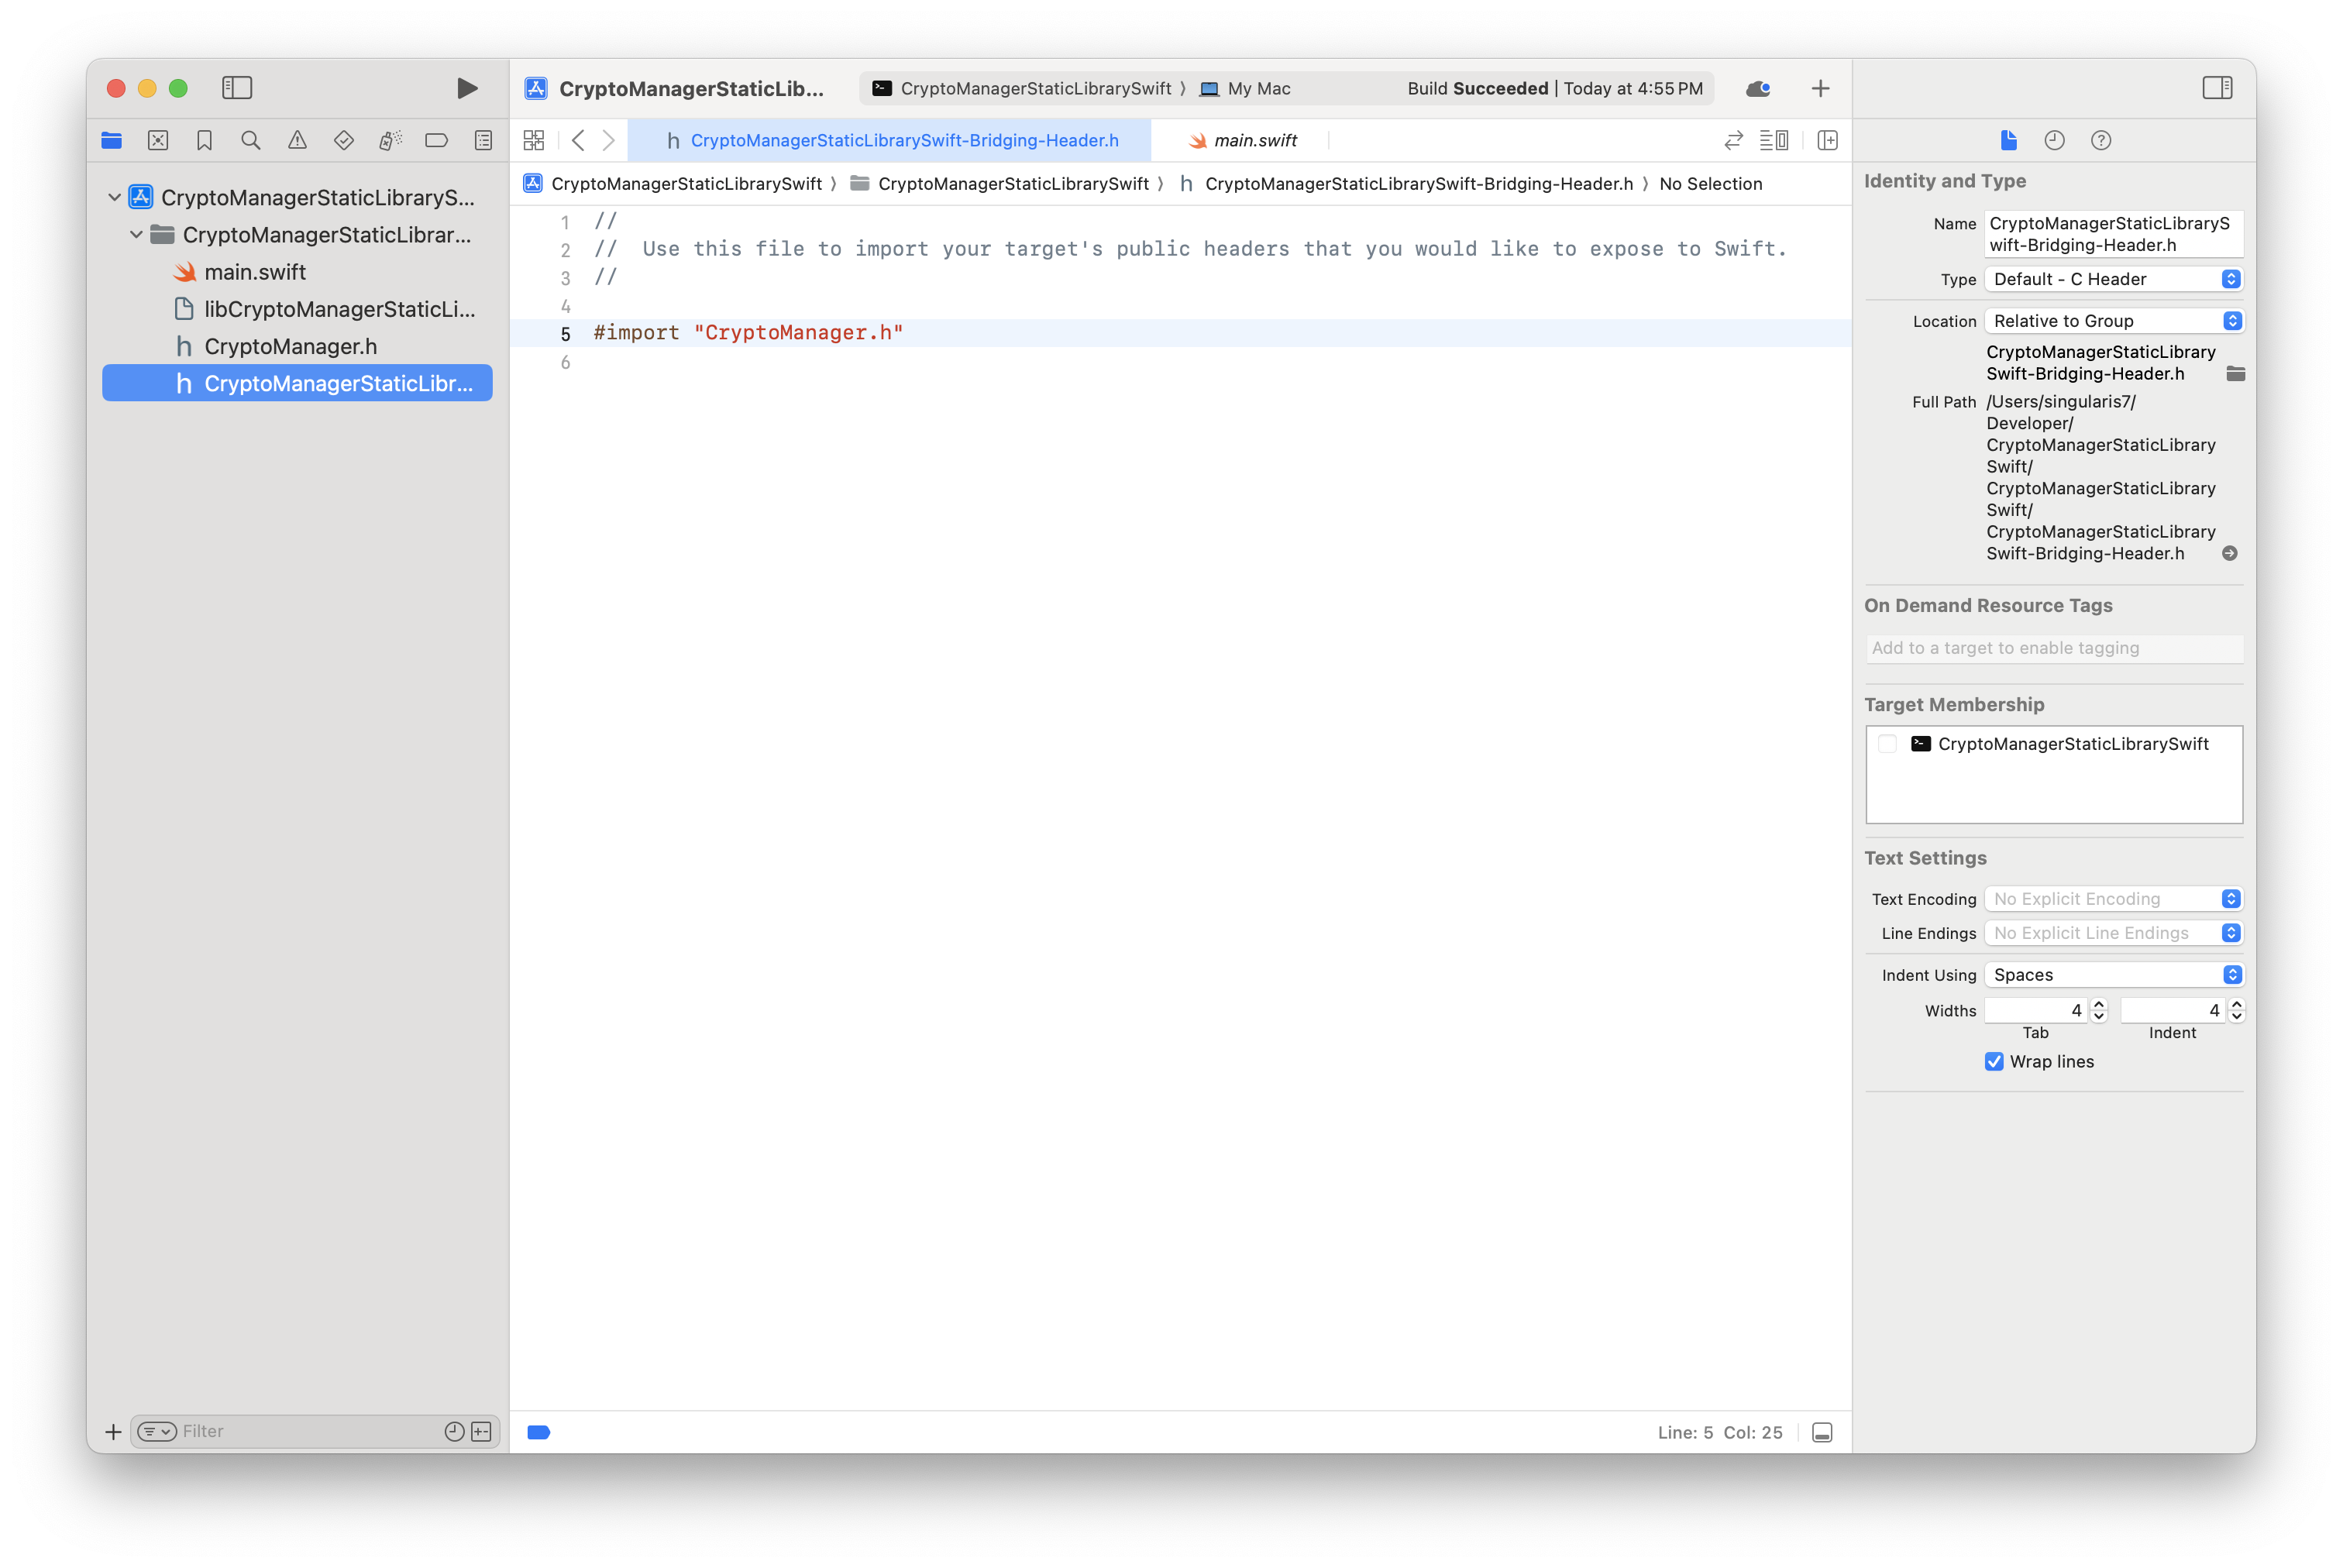Collapse the CryptoManagerStaticLibrarySwift project root
The width and height of the screenshot is (2343, 1568).
click(x=115, y=197)
